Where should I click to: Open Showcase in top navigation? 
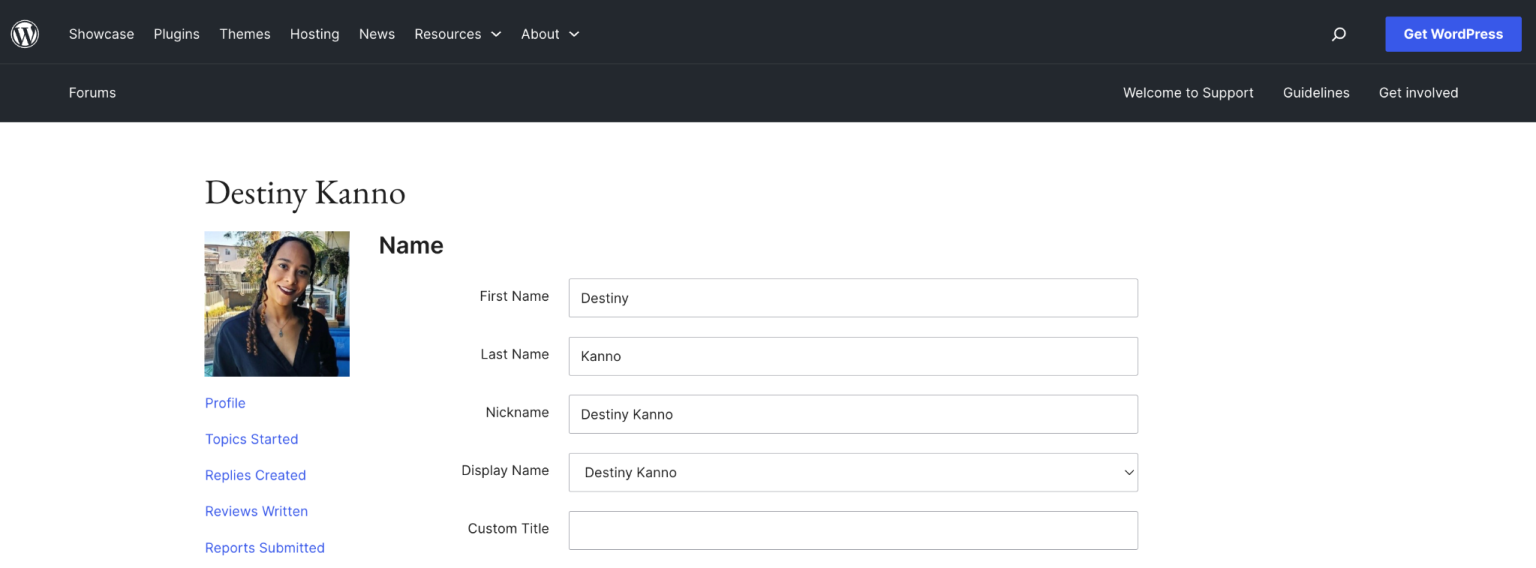pyautogui.click(x=101, y=34)
